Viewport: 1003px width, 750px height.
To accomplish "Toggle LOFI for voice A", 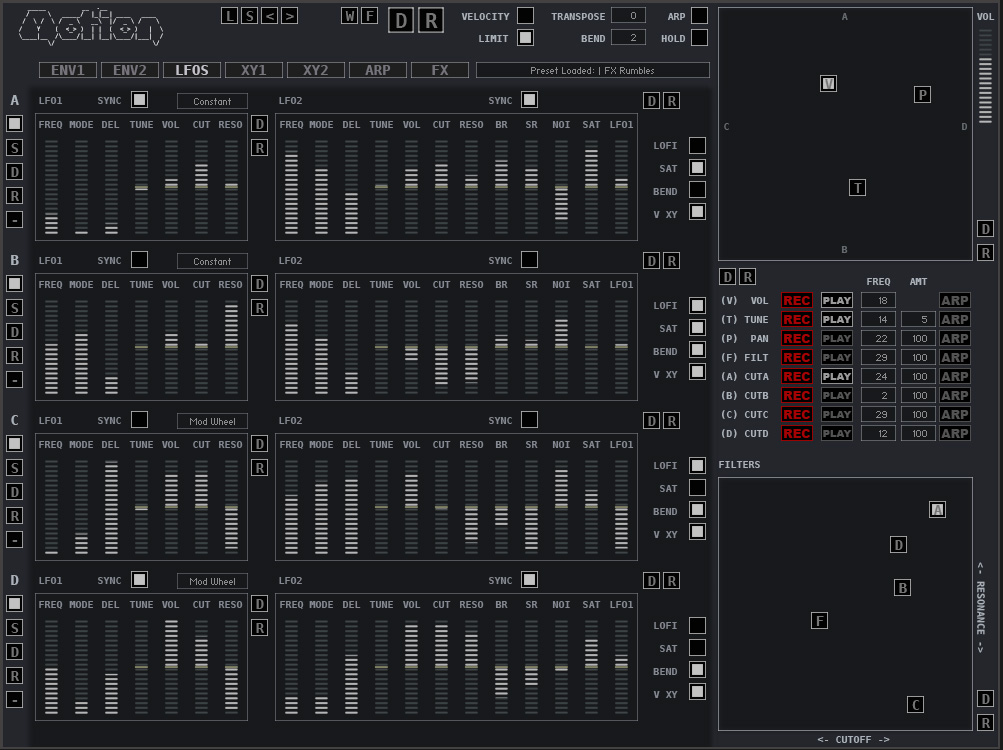I will (695, 145).
